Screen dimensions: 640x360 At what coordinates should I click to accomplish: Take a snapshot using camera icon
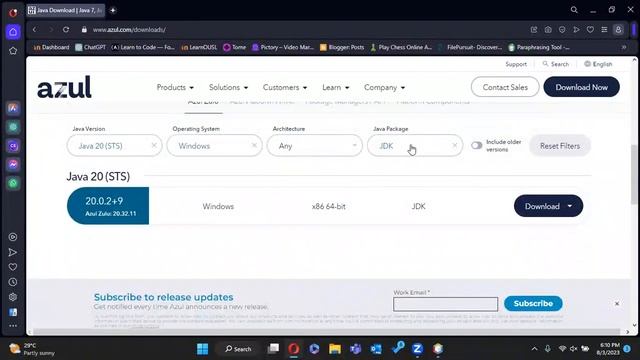pyautogui.click(x=548, y=30)
